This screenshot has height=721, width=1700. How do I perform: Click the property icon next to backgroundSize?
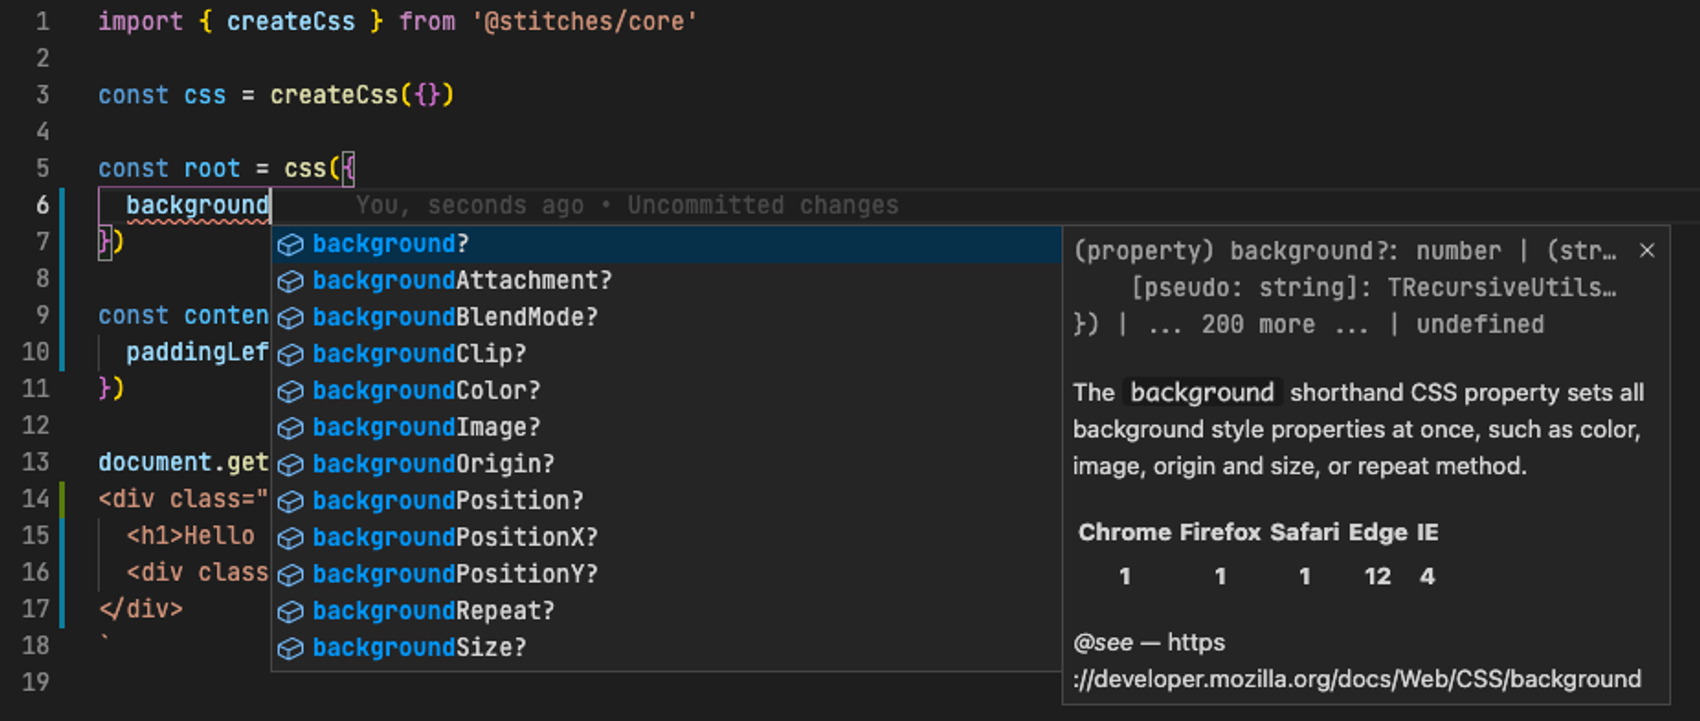pos(290,648)
